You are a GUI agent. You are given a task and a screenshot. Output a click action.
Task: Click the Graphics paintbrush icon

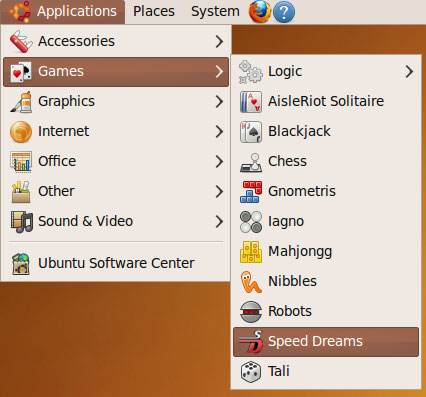coord(21,102)
